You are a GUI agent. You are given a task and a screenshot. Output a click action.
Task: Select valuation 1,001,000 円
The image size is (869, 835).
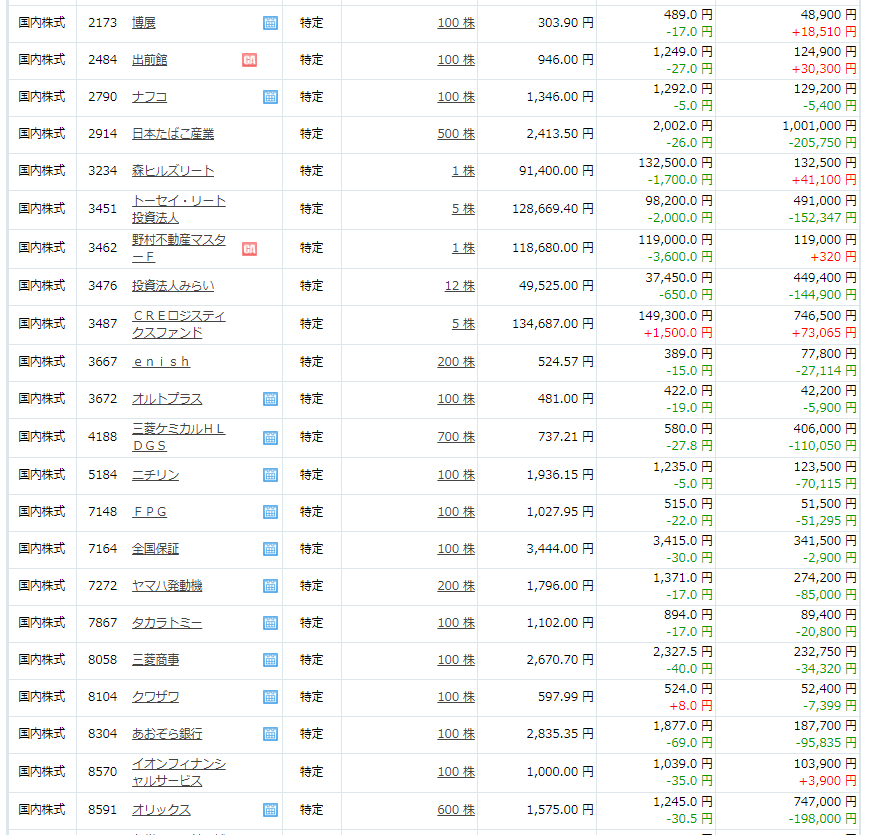[819, 126]
